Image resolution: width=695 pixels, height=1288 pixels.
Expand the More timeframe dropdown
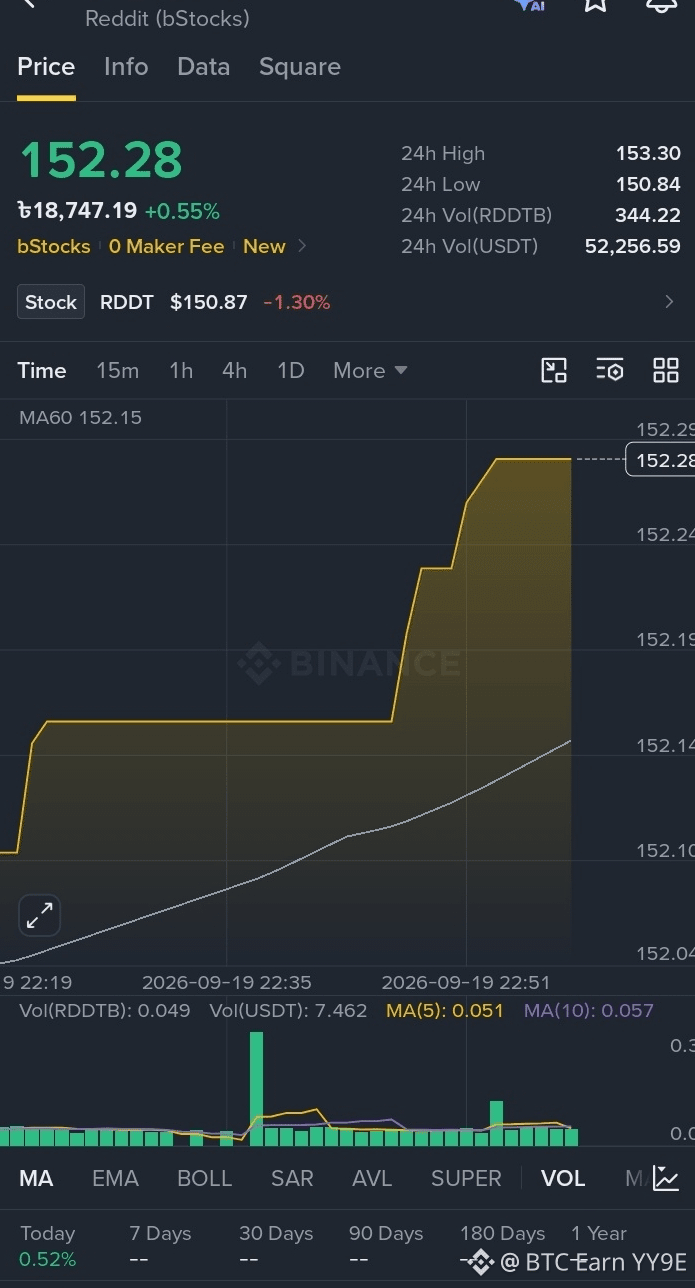coord(370,370)
